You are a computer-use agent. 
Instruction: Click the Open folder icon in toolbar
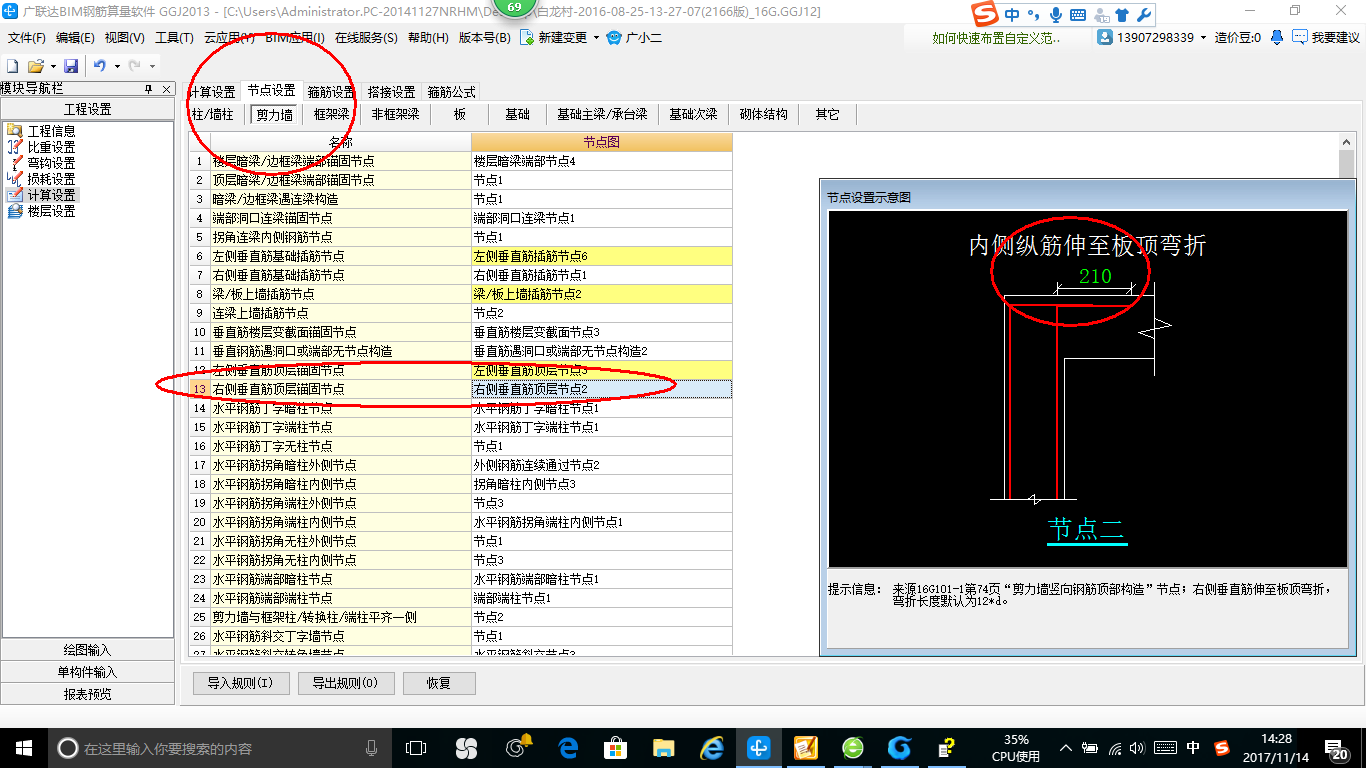click(35, 66)
